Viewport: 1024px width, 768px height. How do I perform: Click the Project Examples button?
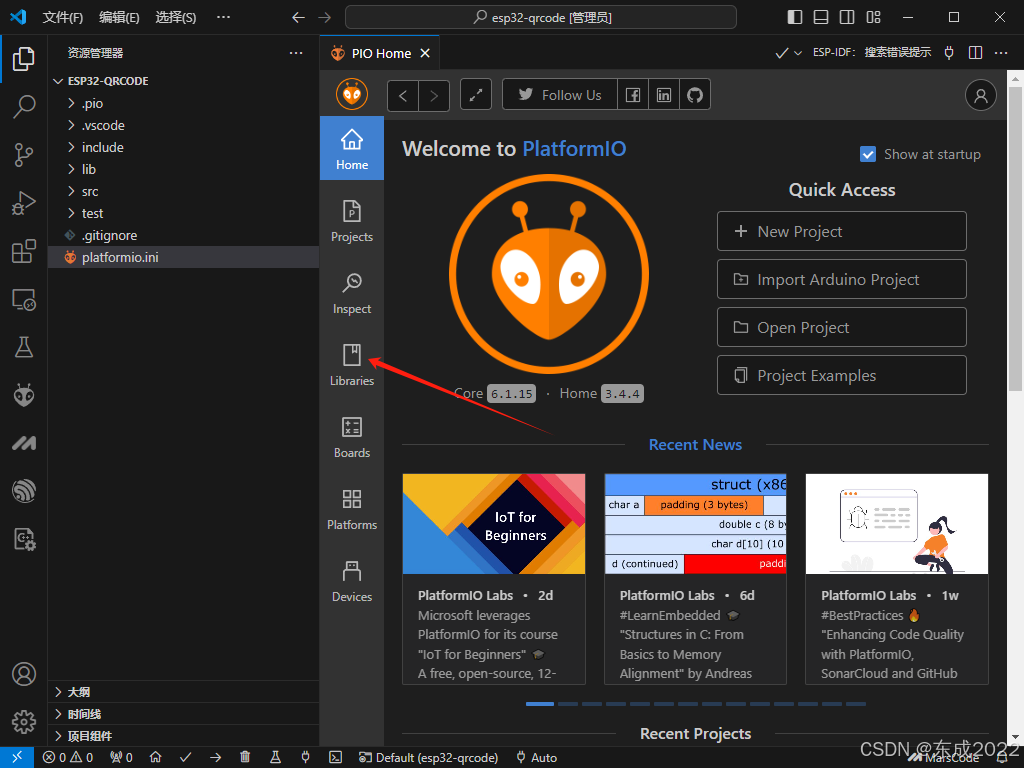pos(842,376)
